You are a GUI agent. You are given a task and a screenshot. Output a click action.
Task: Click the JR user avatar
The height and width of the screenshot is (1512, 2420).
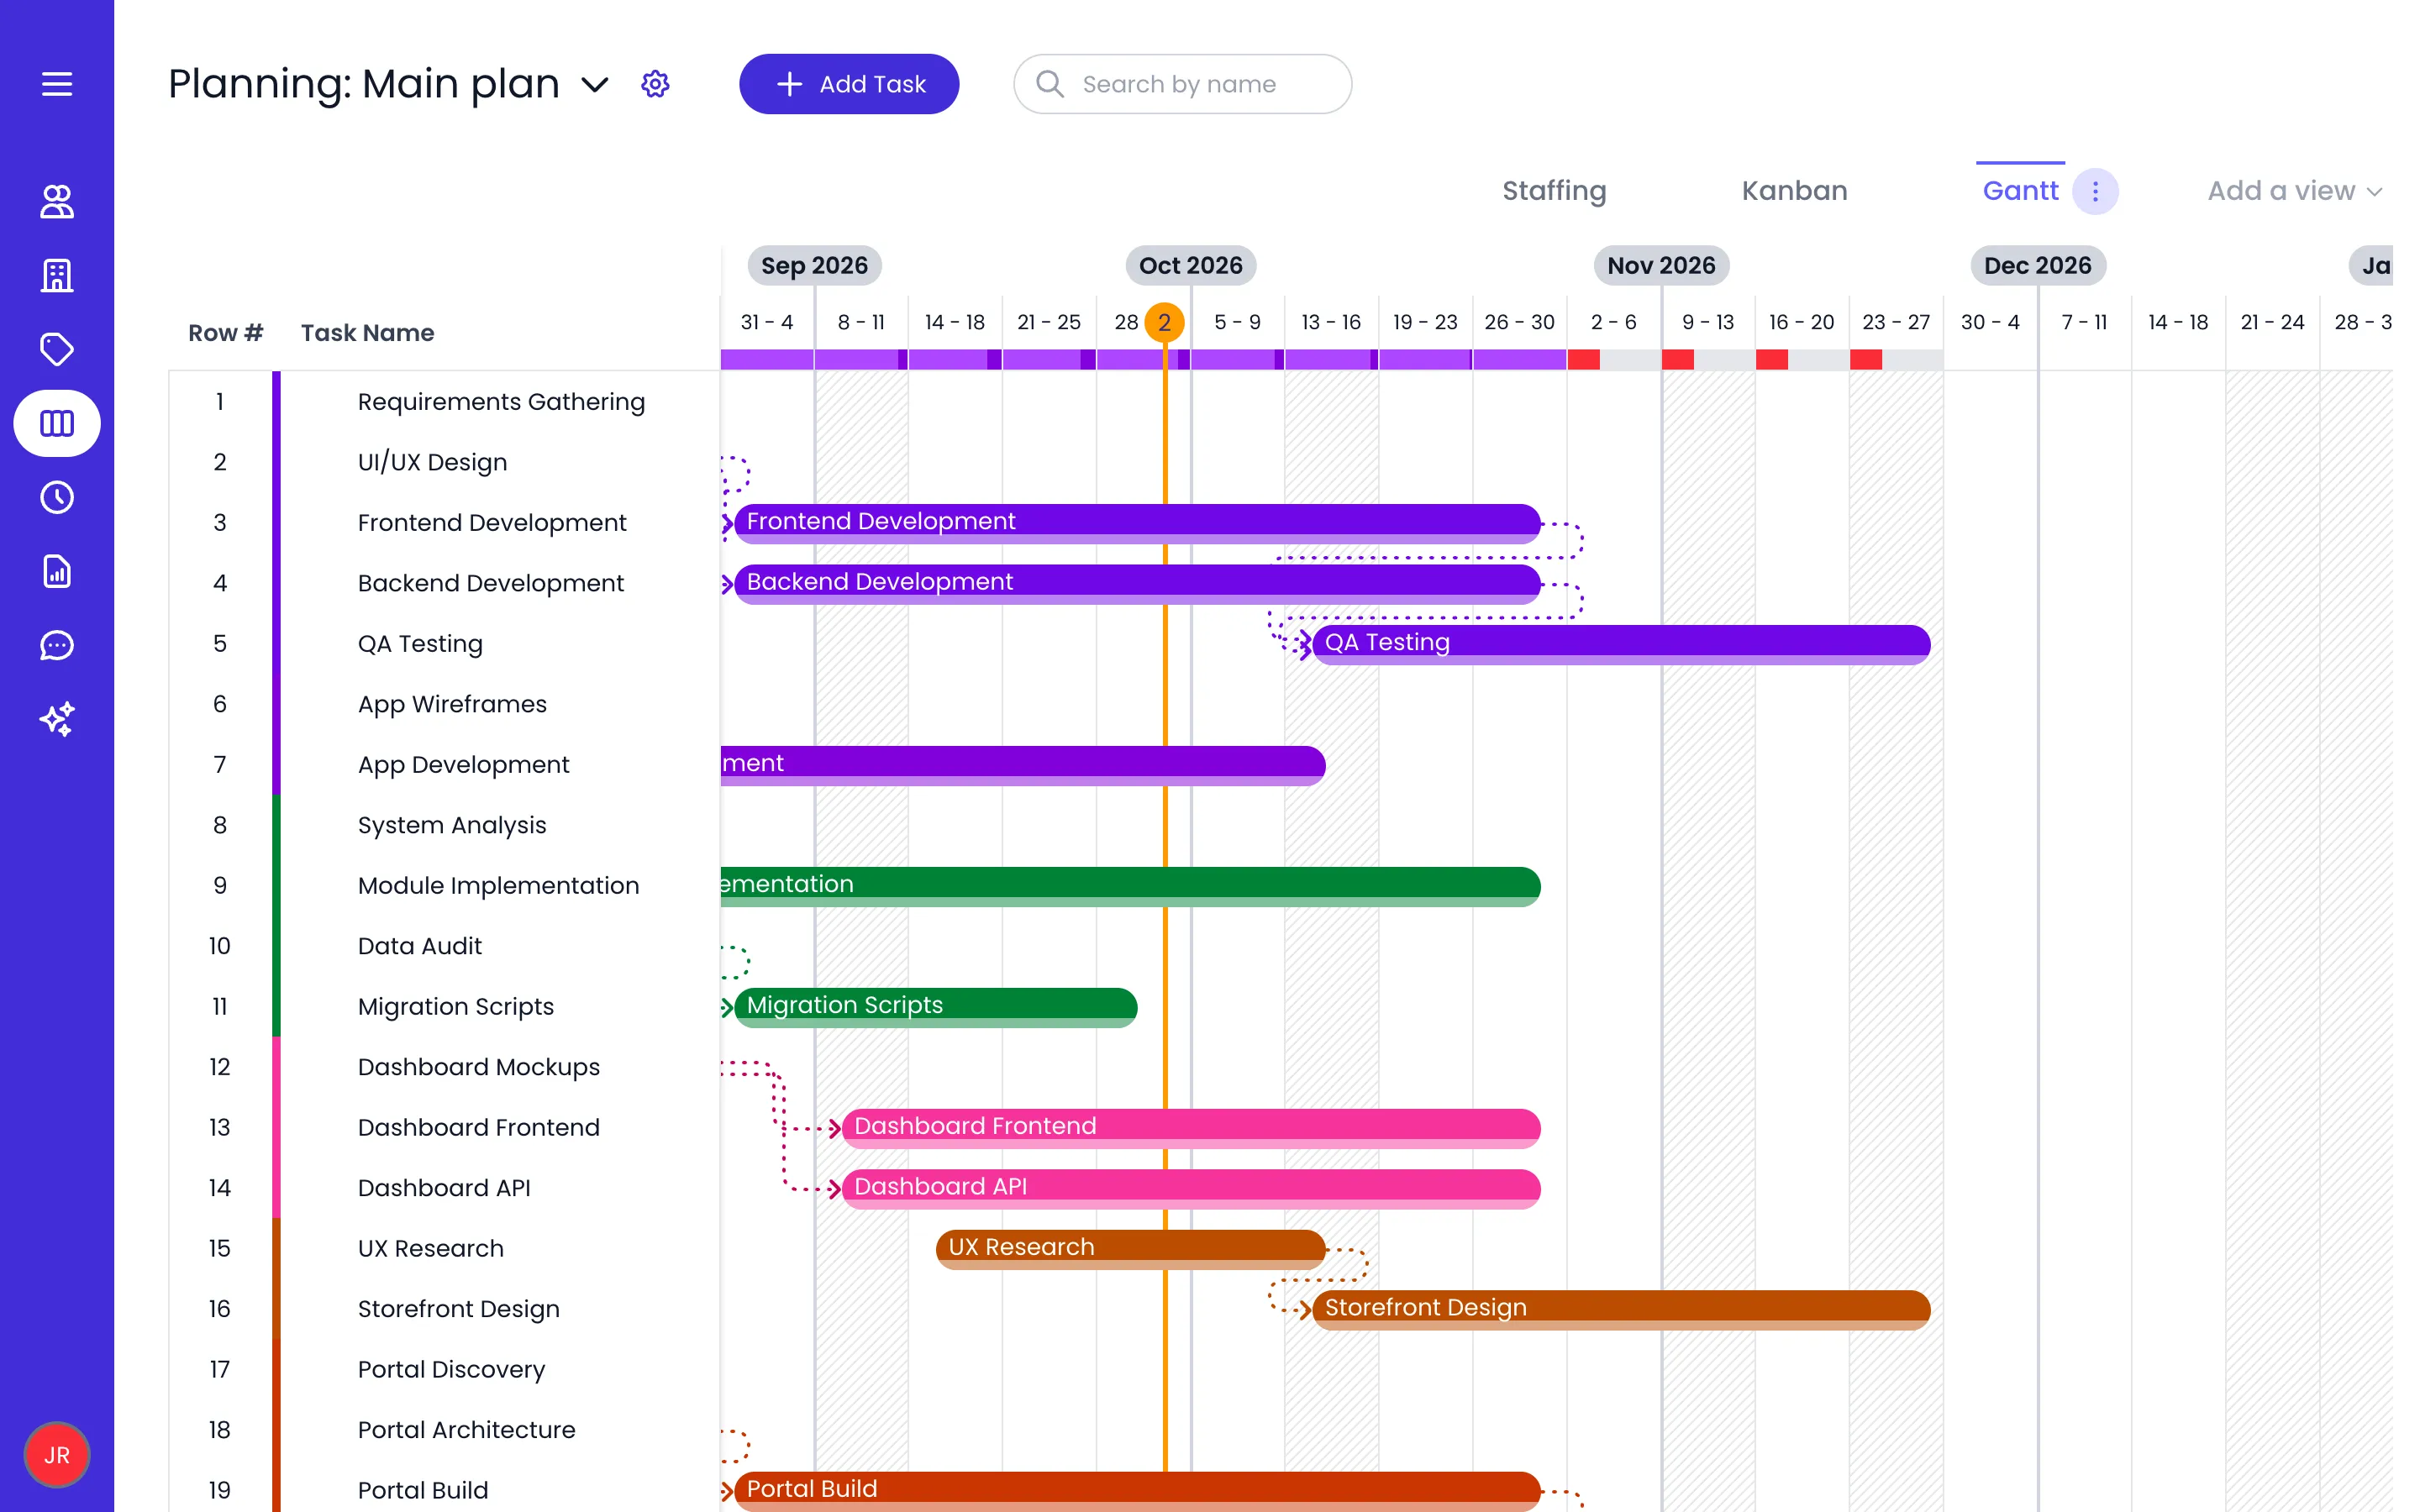pos(57,1455)
